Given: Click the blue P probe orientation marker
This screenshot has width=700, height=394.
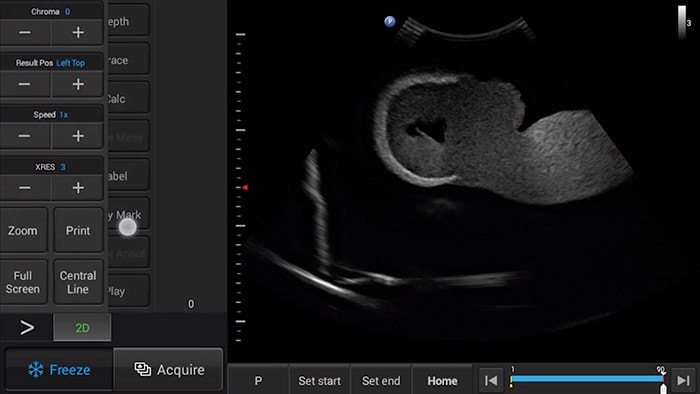Looking at the screenshot, I should point(390,21).
